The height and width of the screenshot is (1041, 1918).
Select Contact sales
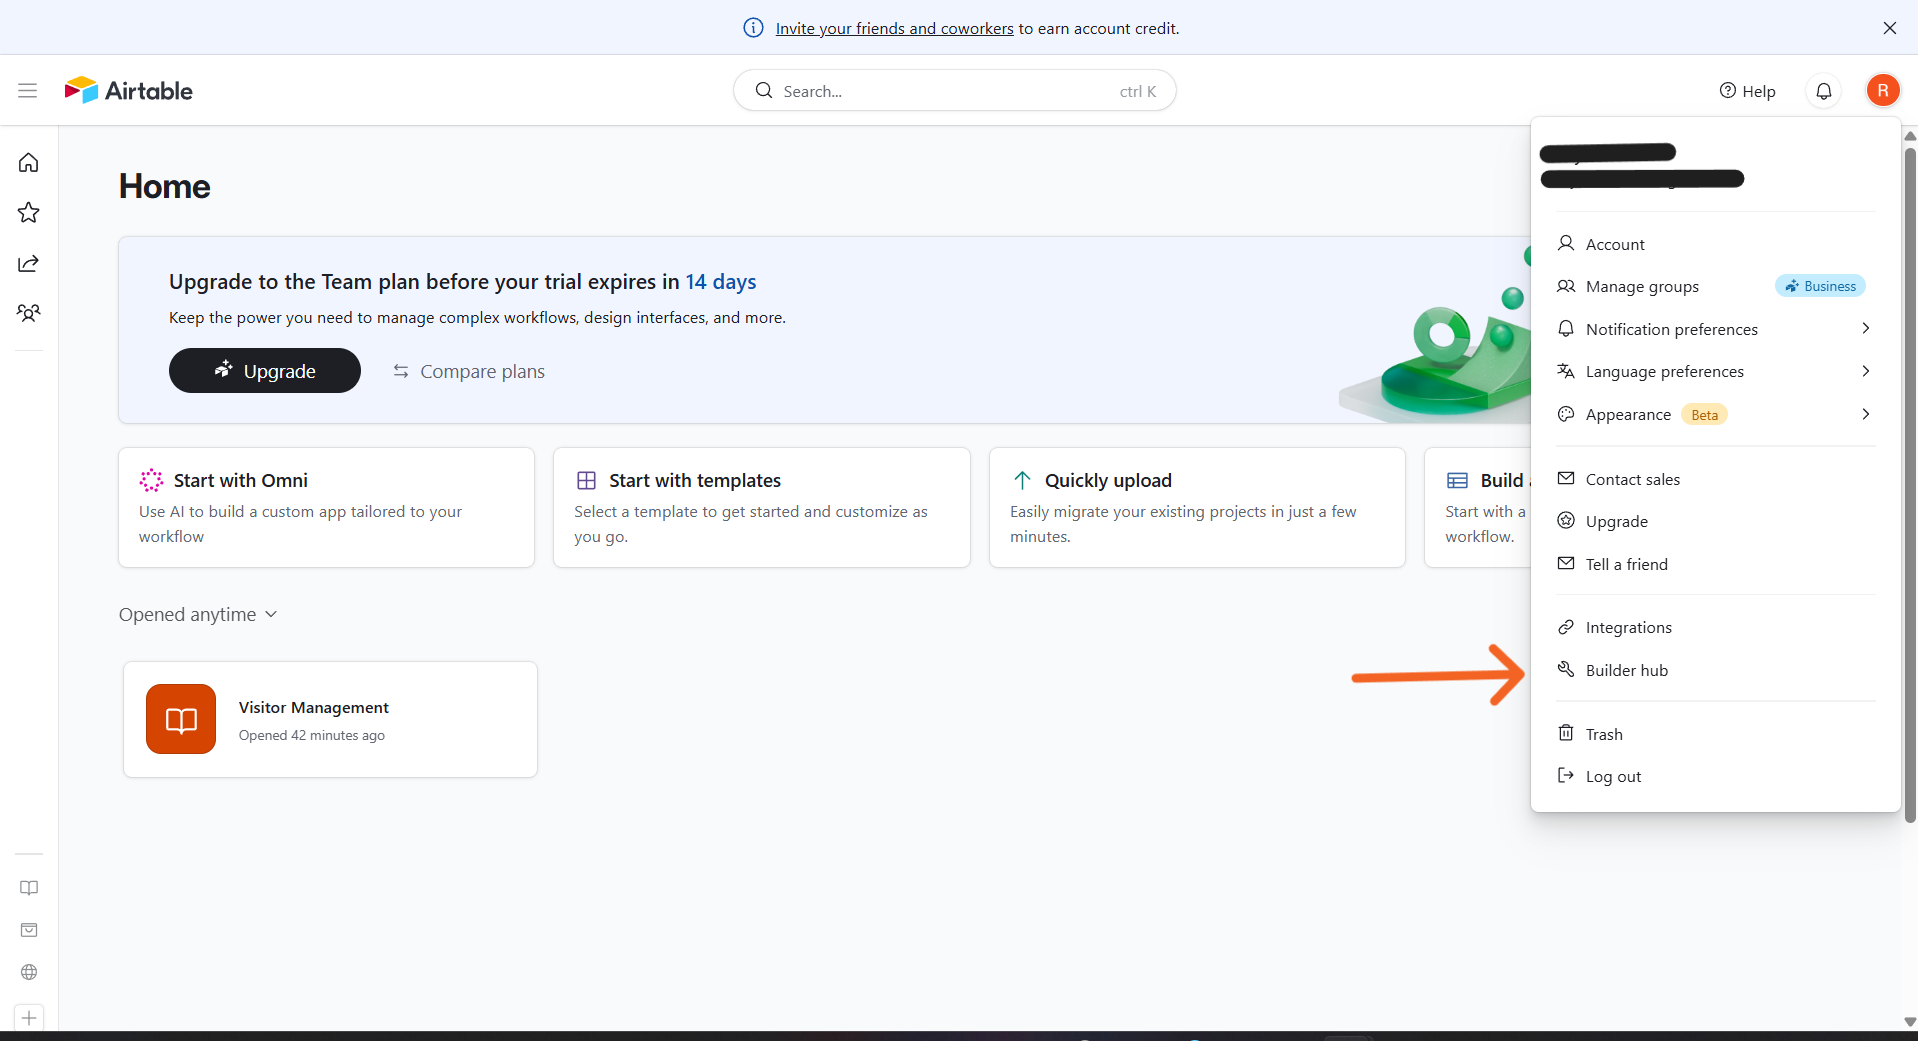point(1715,479)
